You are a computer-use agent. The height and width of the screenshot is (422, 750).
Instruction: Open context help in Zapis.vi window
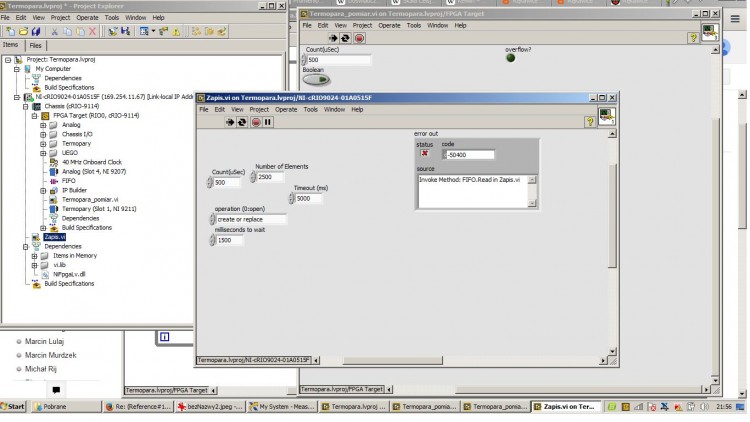coord(590,122)
